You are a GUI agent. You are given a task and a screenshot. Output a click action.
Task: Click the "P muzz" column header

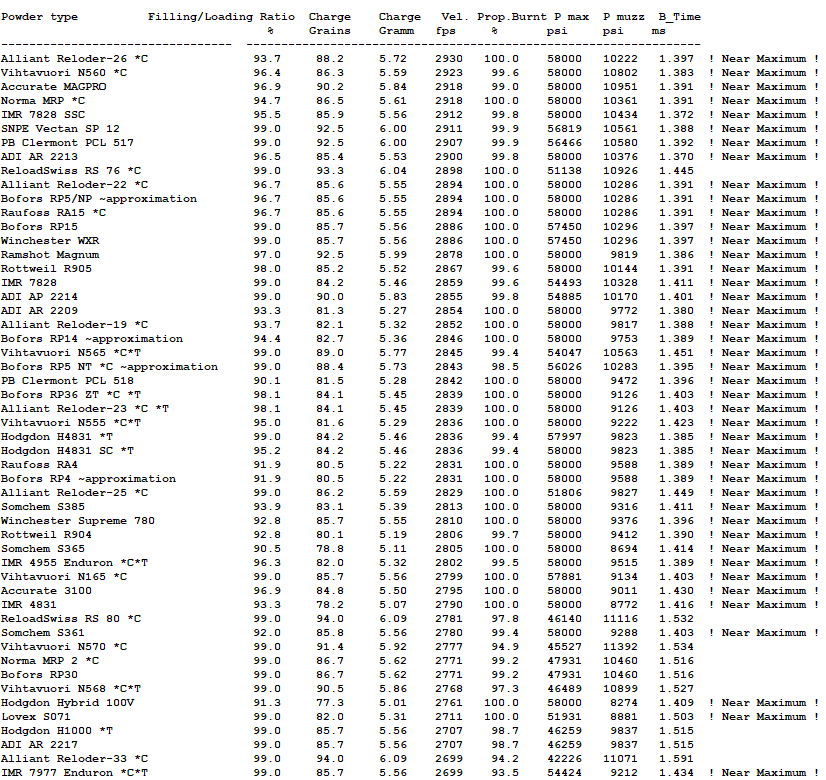click(x=624, y=17)
